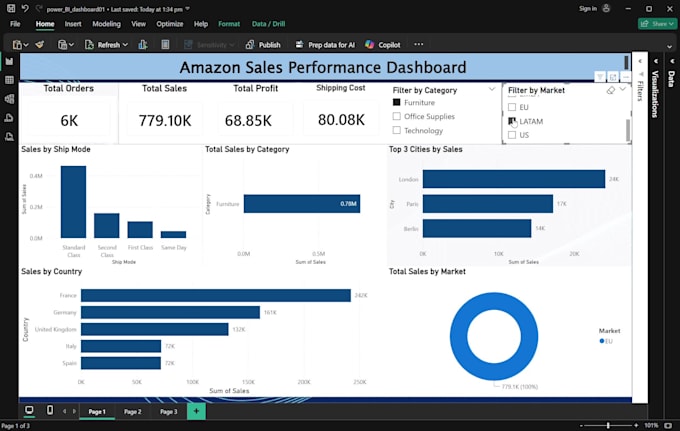Open the Refresh dropdown arrow
The width and height of the screenshot is (680, 431).
point(125,45)
